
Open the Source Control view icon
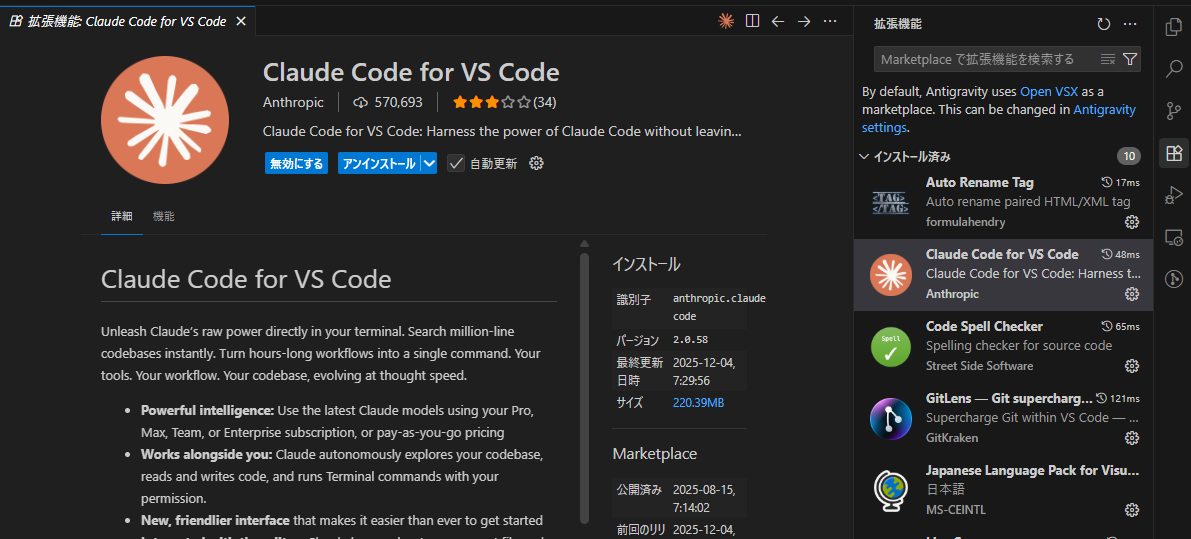[x=1174, y=112]
